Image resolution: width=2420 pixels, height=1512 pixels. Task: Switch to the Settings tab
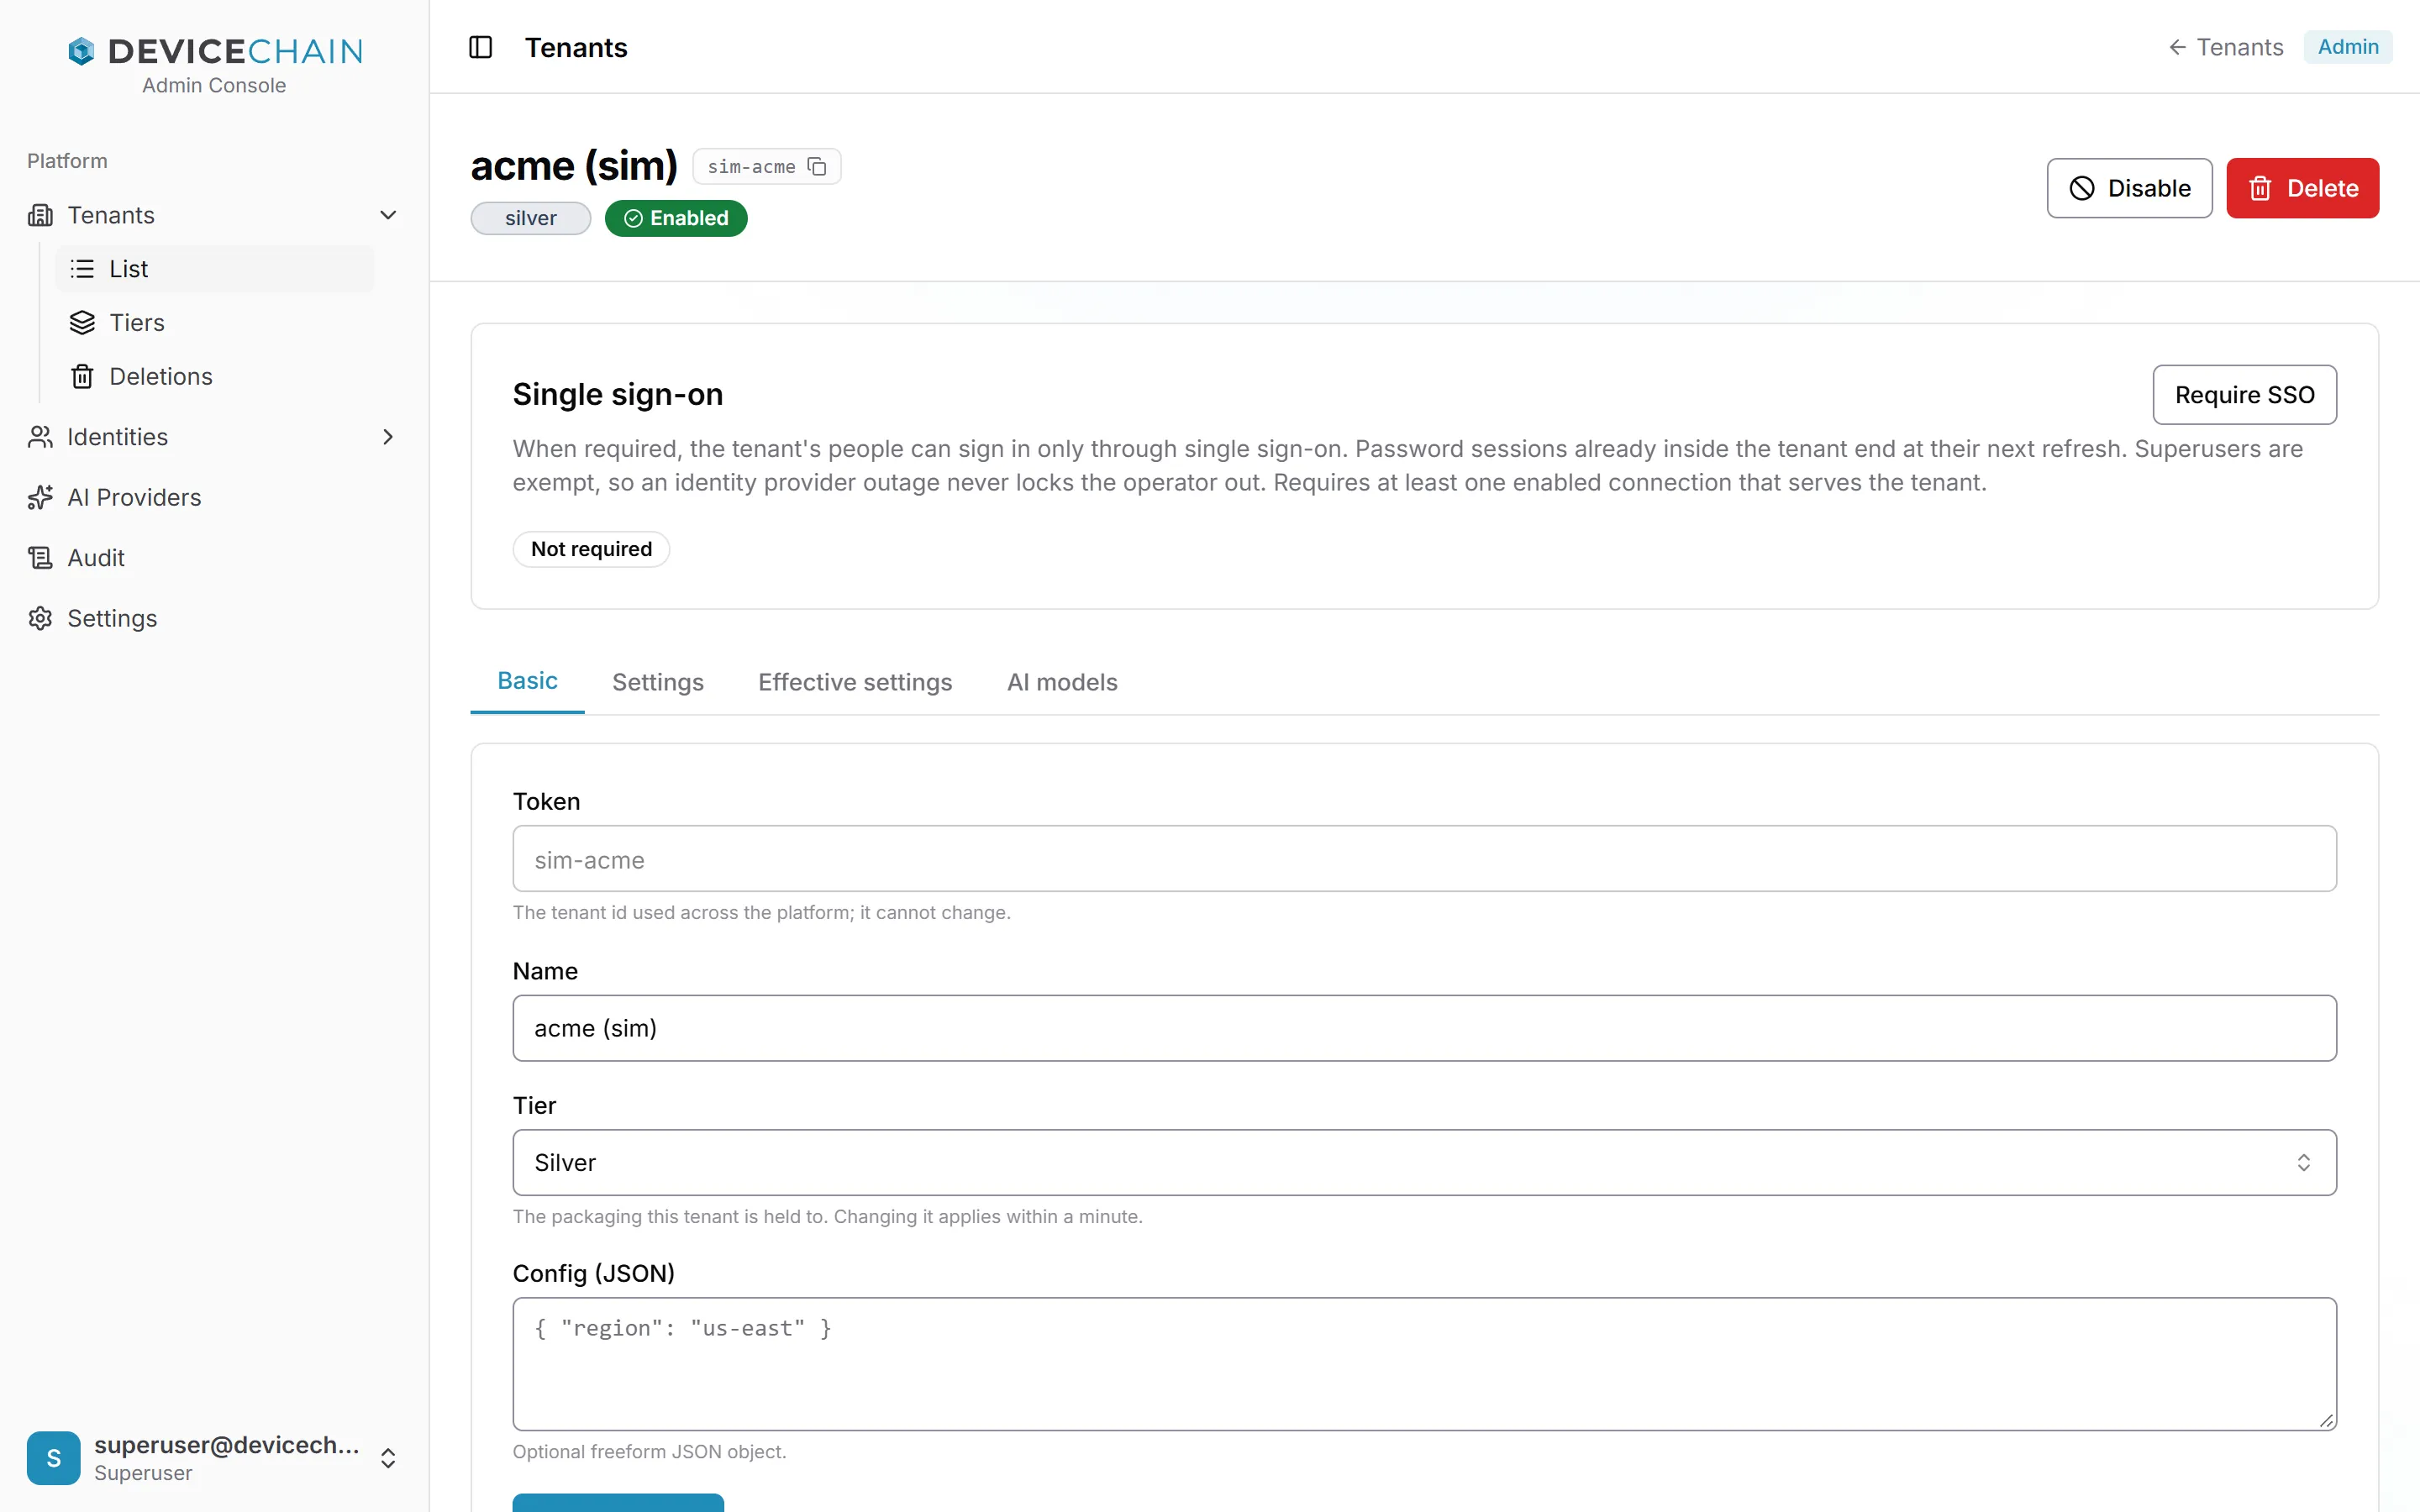[x=658, y=682]
